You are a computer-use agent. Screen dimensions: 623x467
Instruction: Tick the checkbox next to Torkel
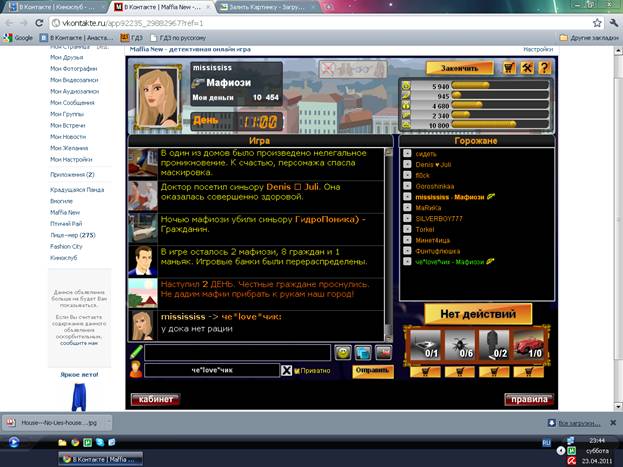(407, 229)
